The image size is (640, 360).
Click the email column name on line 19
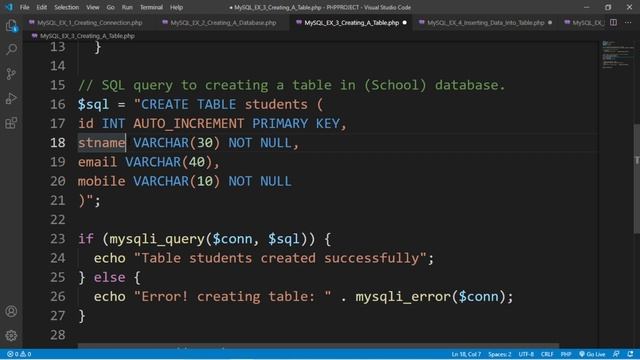(98, 162)
